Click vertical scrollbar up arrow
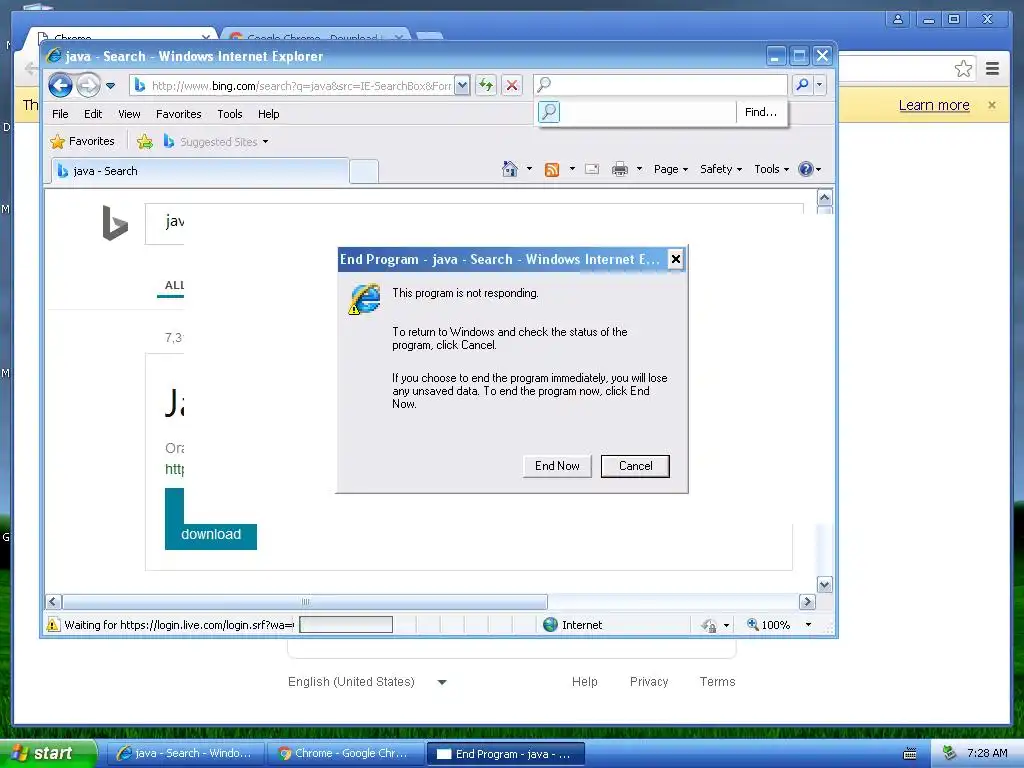This screenshot has height=768, width=1024. click(x=825, y=197)
